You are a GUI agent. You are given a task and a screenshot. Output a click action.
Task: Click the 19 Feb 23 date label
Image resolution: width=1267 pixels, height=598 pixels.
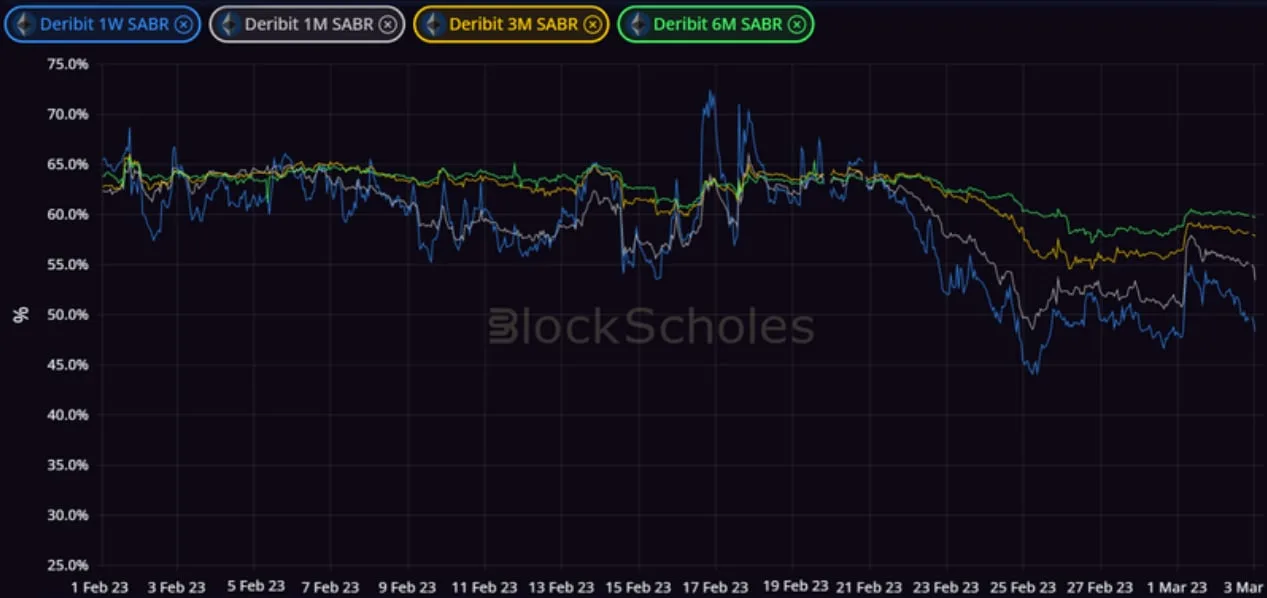(794, 585)
